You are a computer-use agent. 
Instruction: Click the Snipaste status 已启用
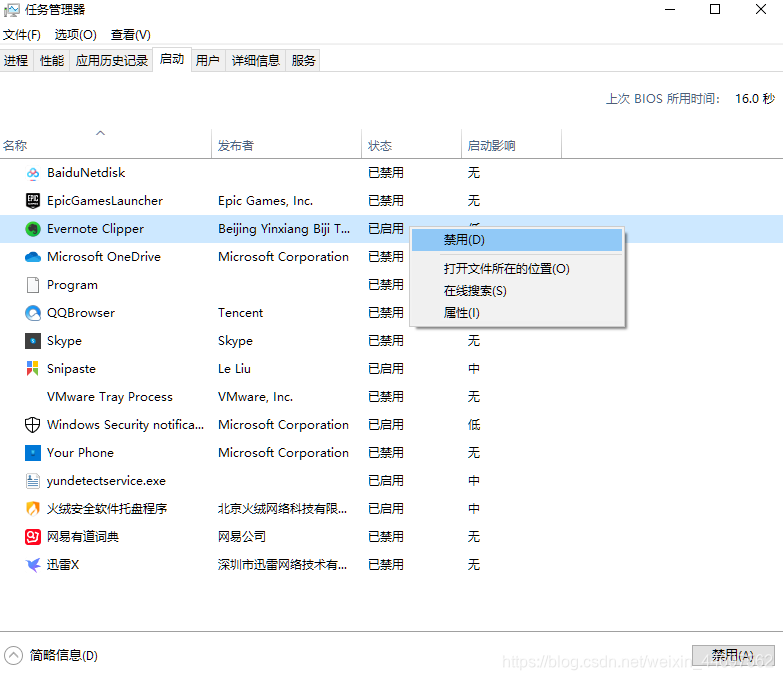[x=386, y=369]
